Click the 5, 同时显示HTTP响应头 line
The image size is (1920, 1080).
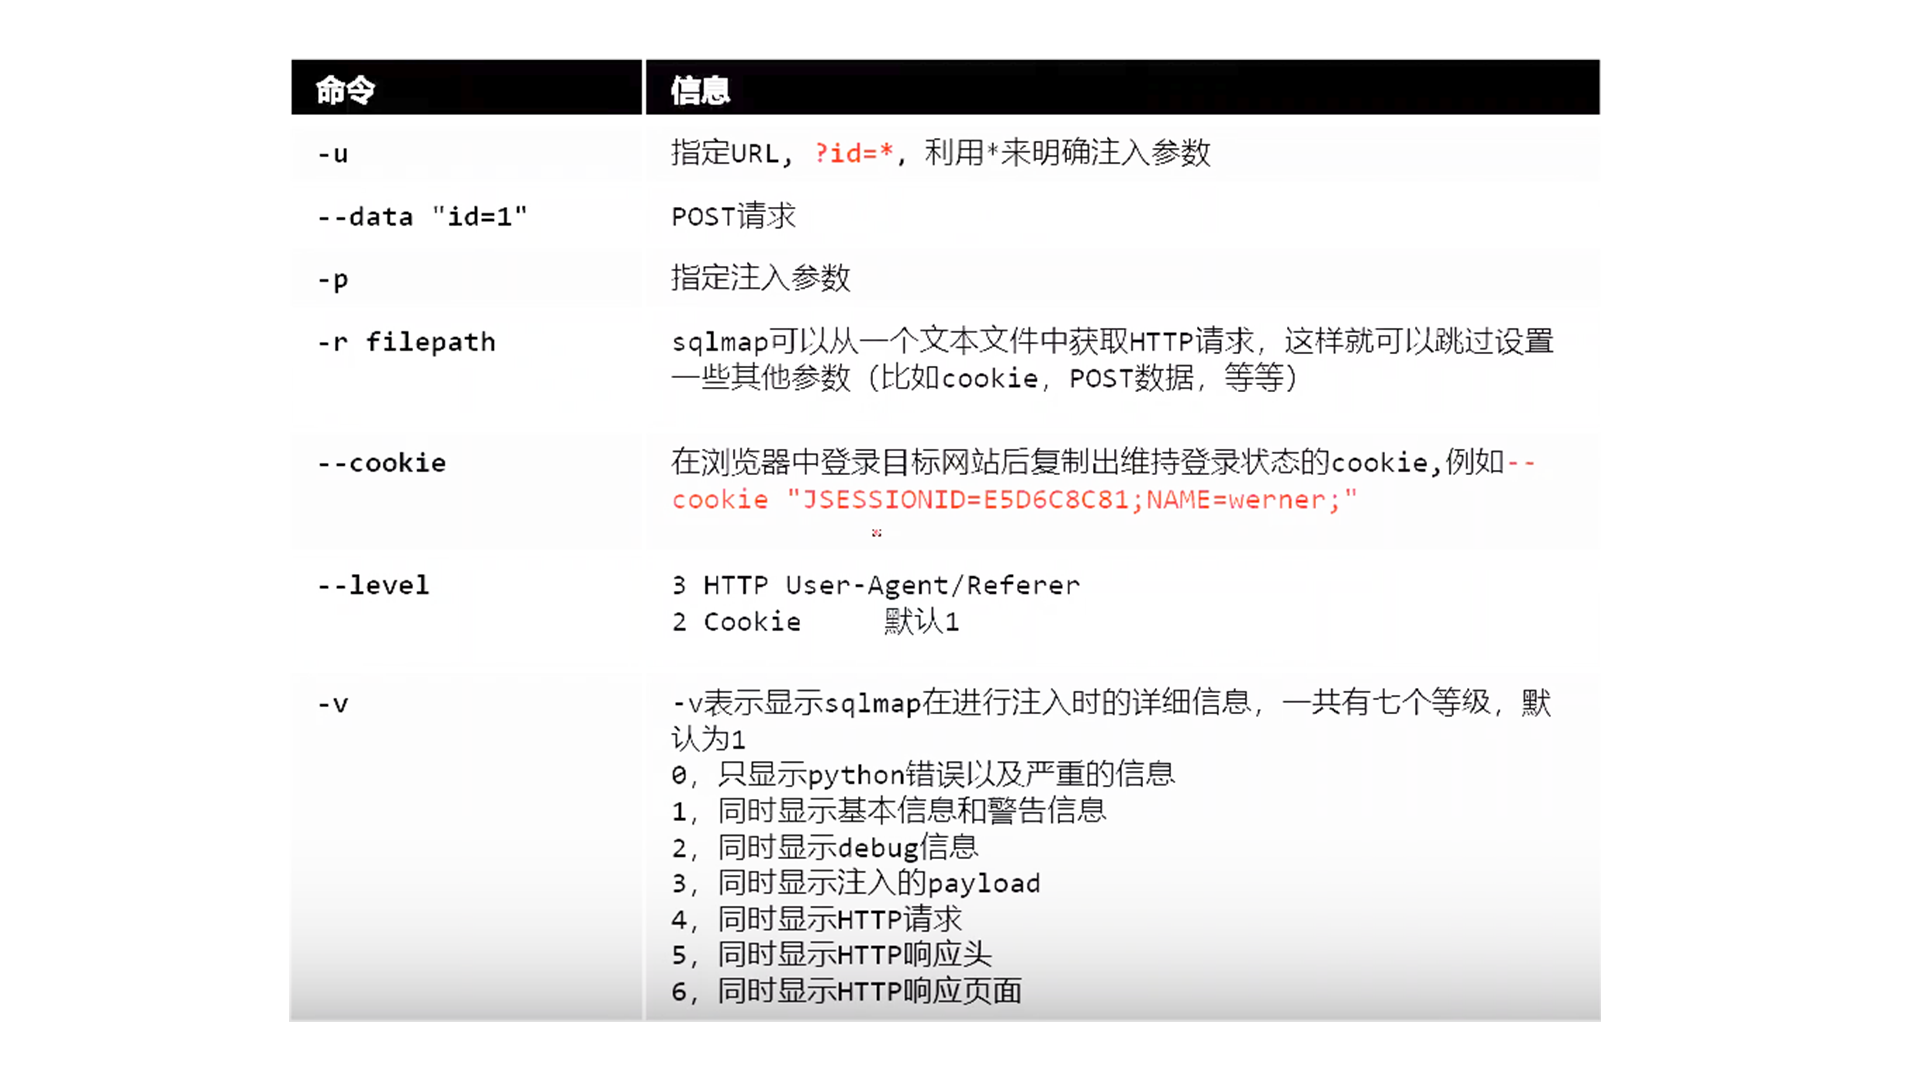(x=832, y=955)
